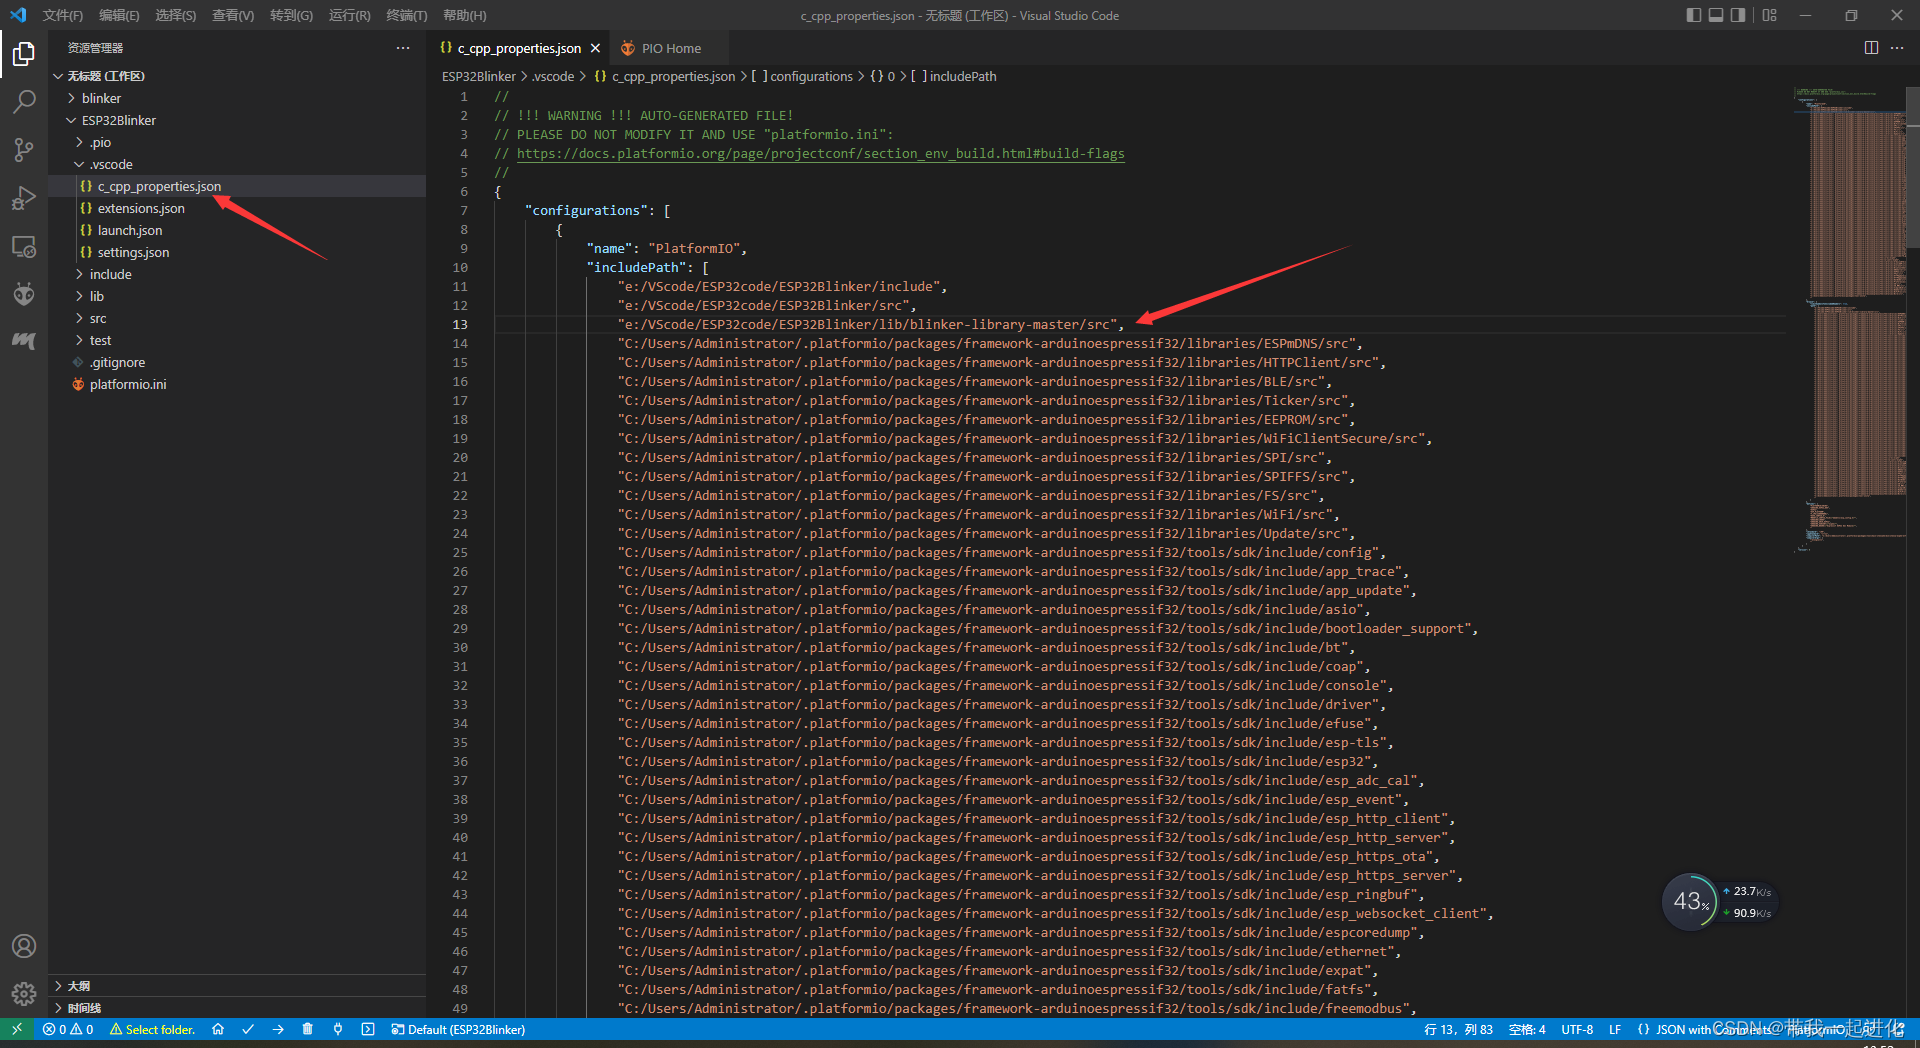The image size is (1920, 1048).
Task: Toggle bottom panel layout icon
Action: tap(1716, 15)
